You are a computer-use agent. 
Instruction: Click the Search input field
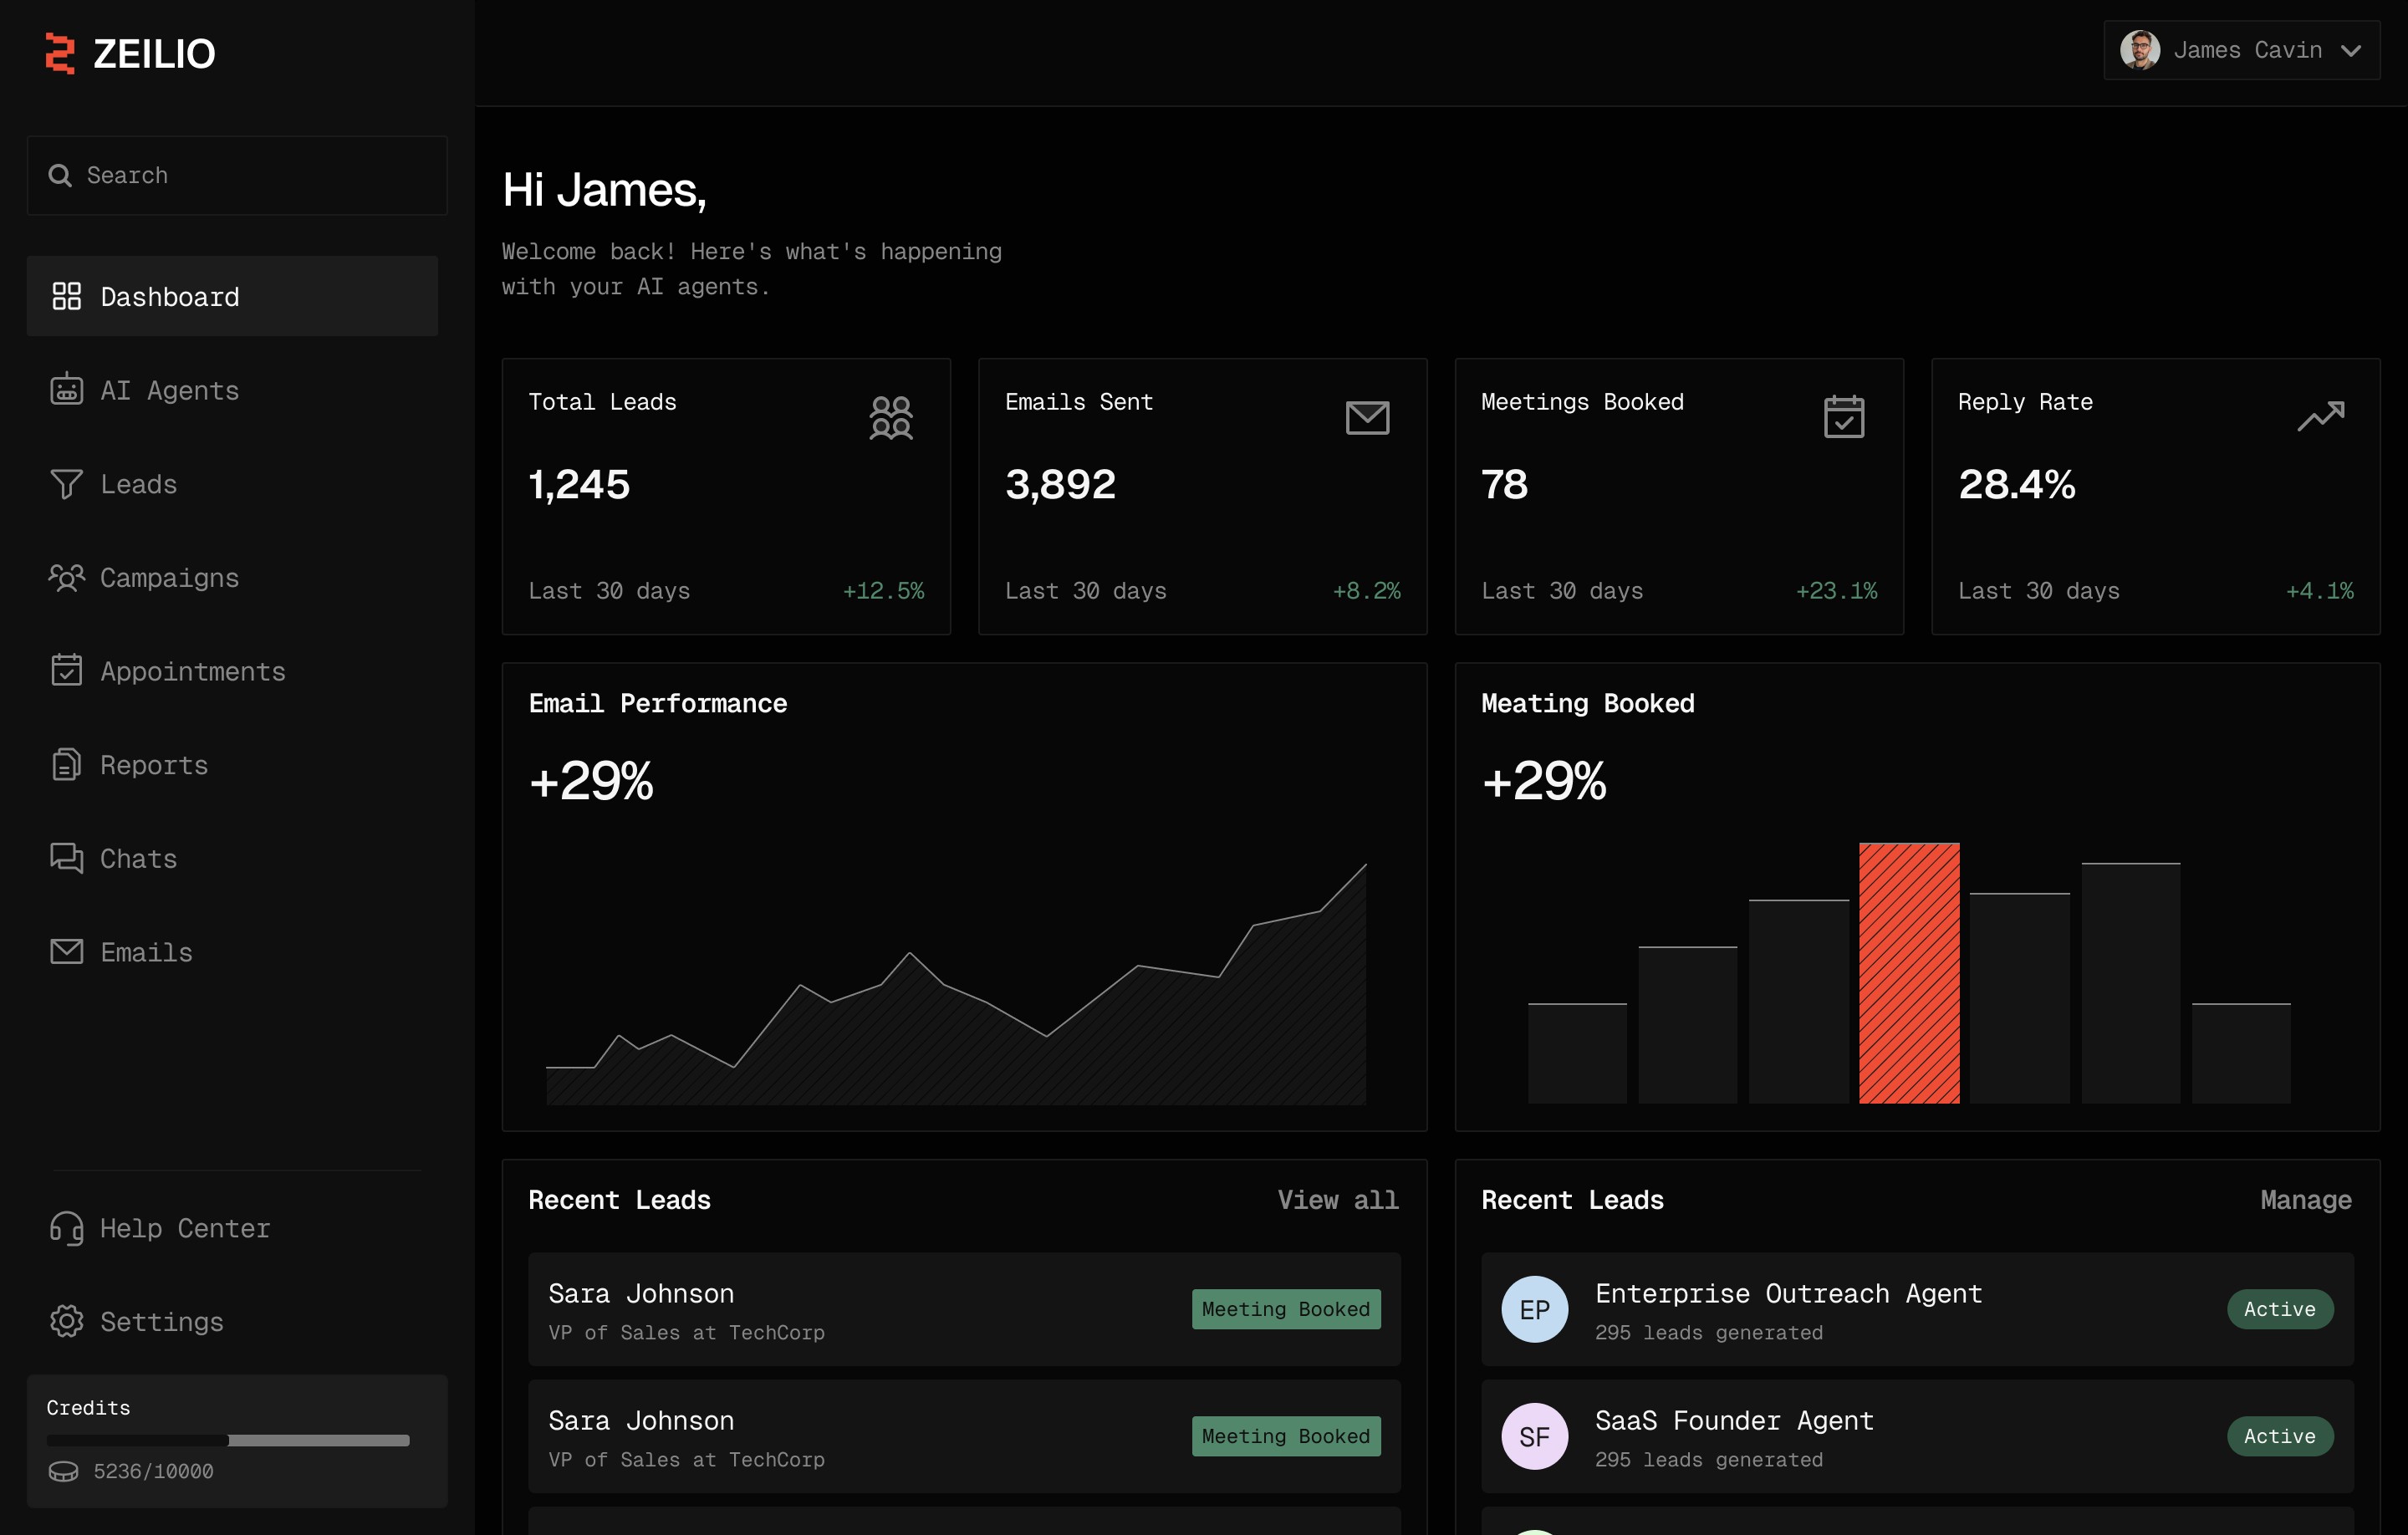coord(237,175)
